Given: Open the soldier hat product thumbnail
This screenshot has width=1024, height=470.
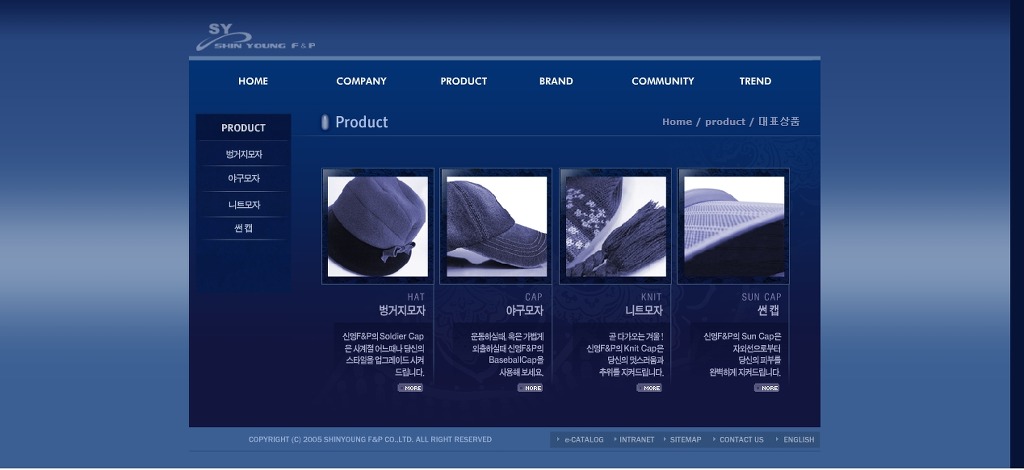Looking at the screenshot, I should click(377, 226).
